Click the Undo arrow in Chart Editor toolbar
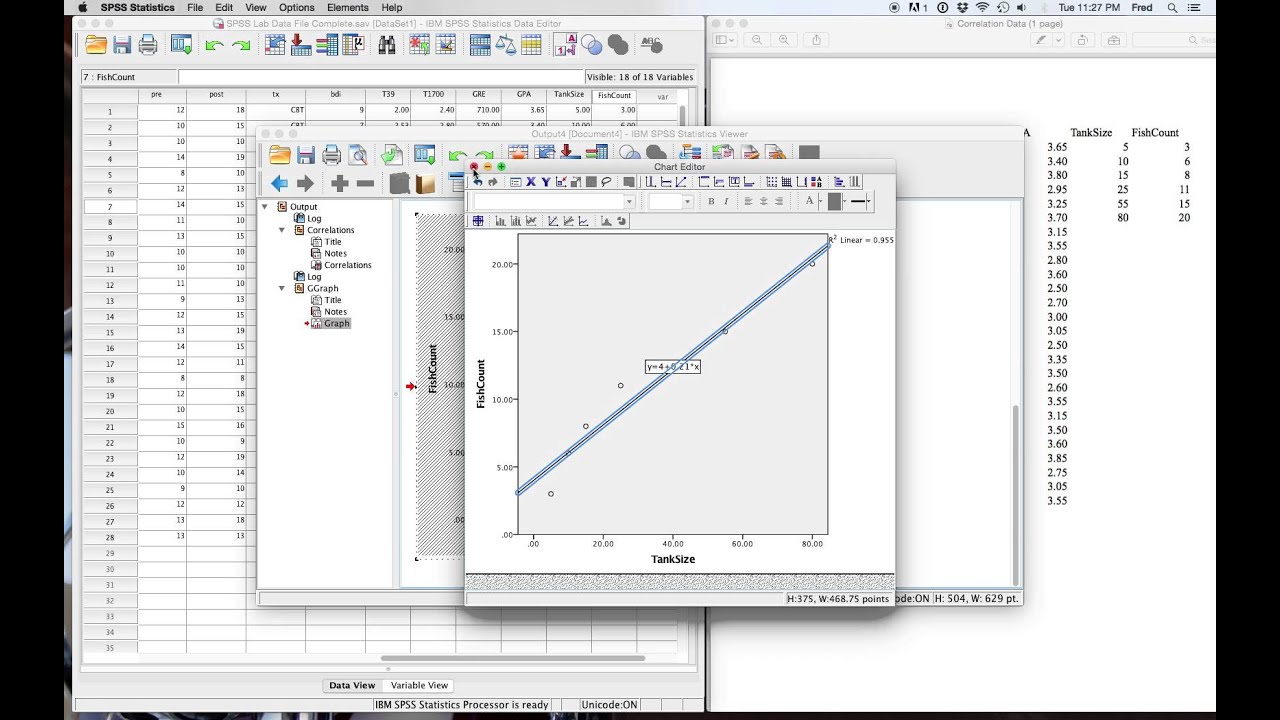Image resolution: width=1280 pixels, height=720 pixels. tap(477, 182)
